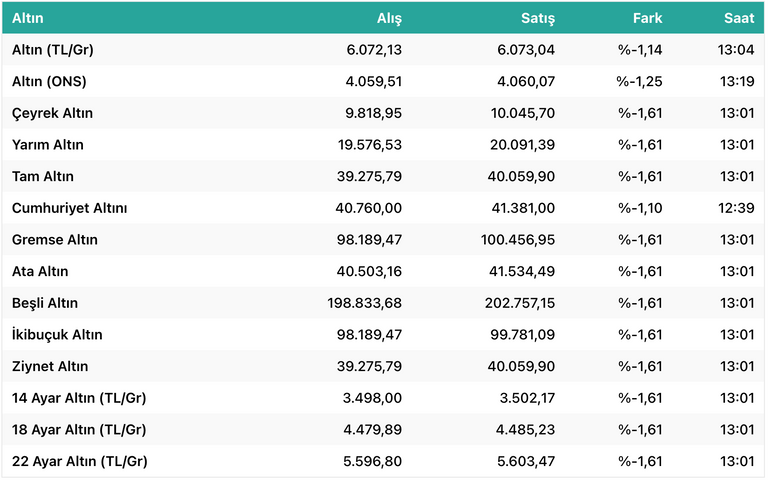The image size is (770, 485).
Task: Click the Satış column header
Action: click(x=538, y=18)
